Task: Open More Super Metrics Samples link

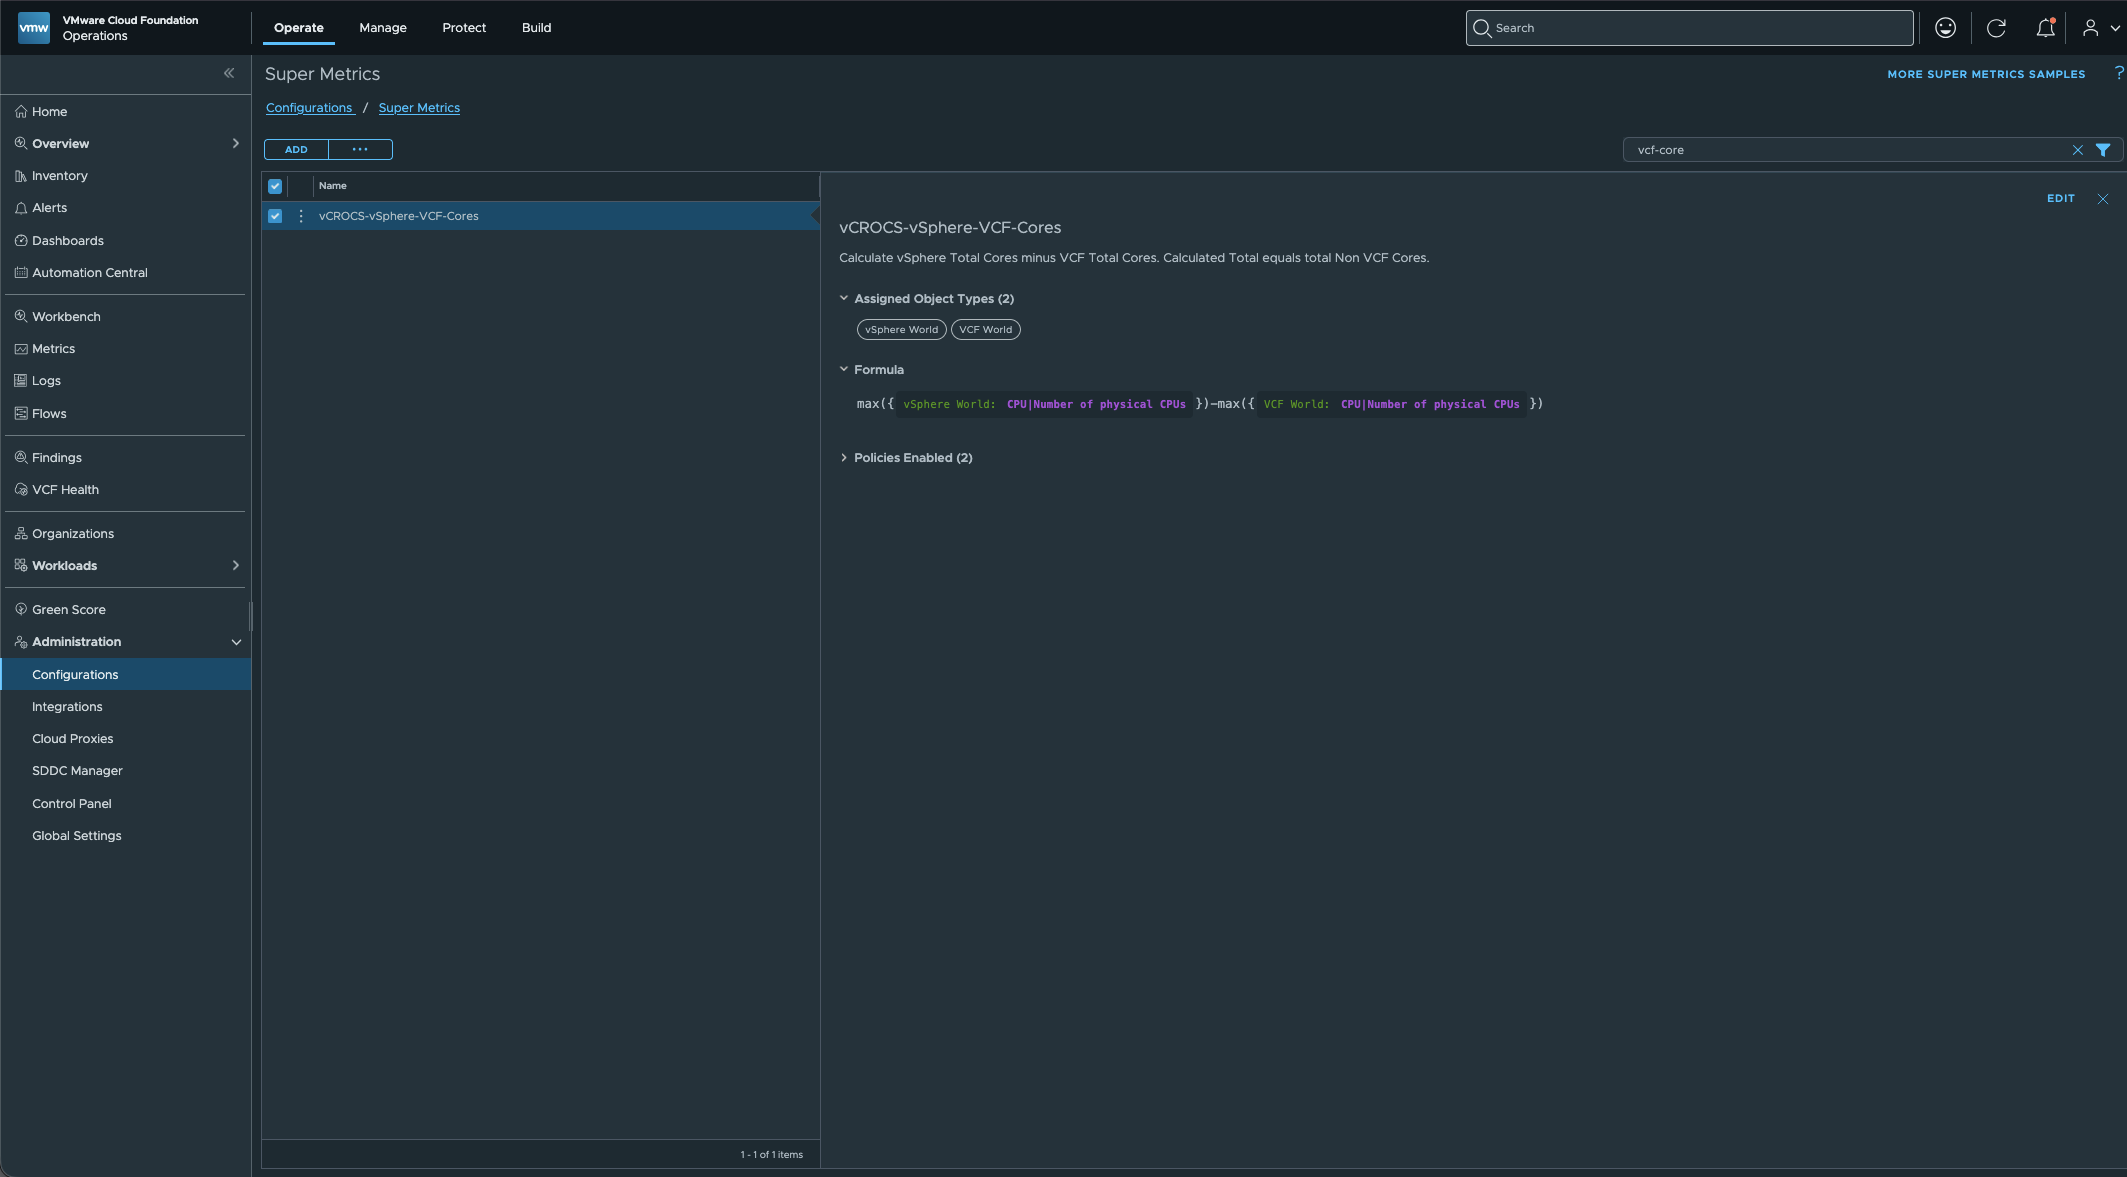Action: (1986, 74)
